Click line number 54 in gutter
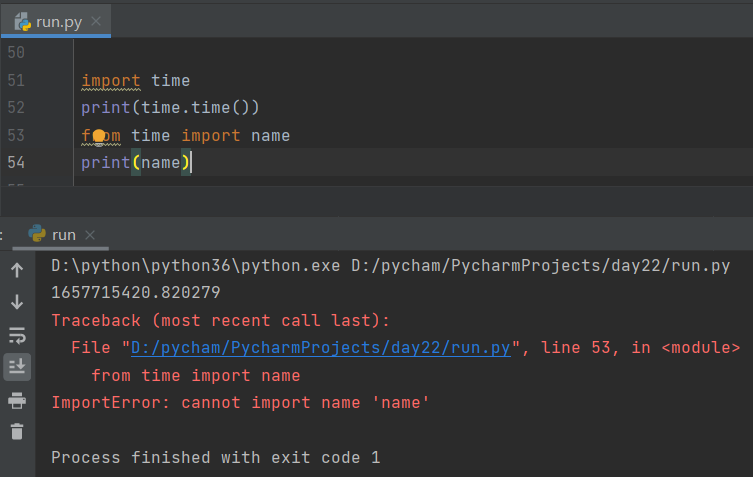 [15, 162]
